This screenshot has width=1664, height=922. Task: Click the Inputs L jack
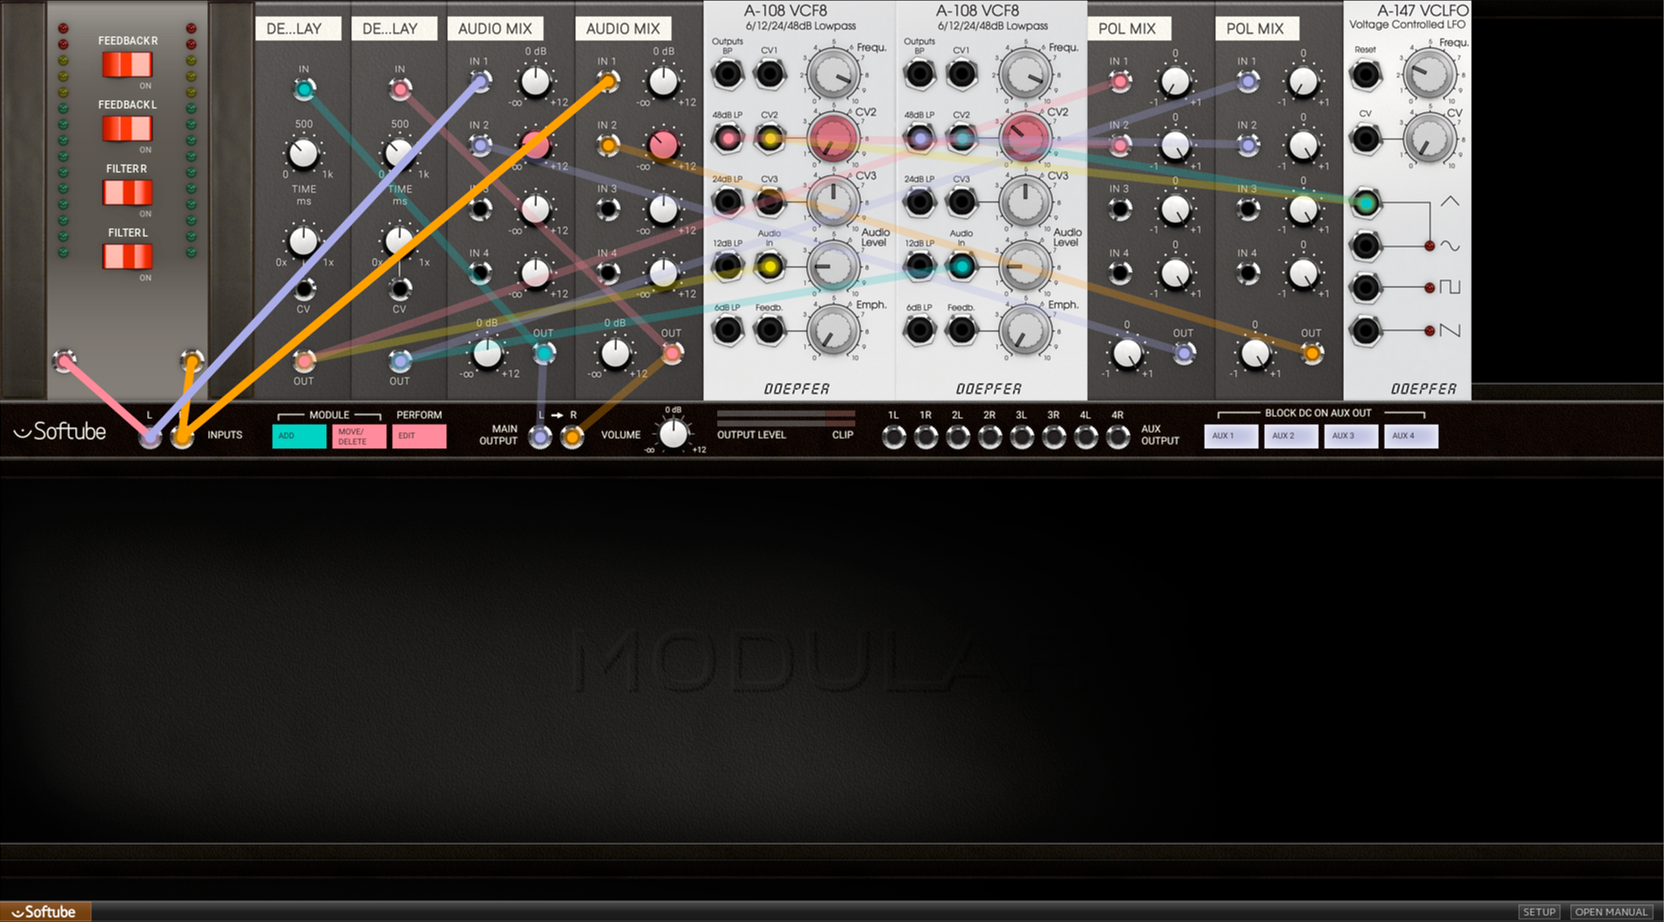click(150, 436)
